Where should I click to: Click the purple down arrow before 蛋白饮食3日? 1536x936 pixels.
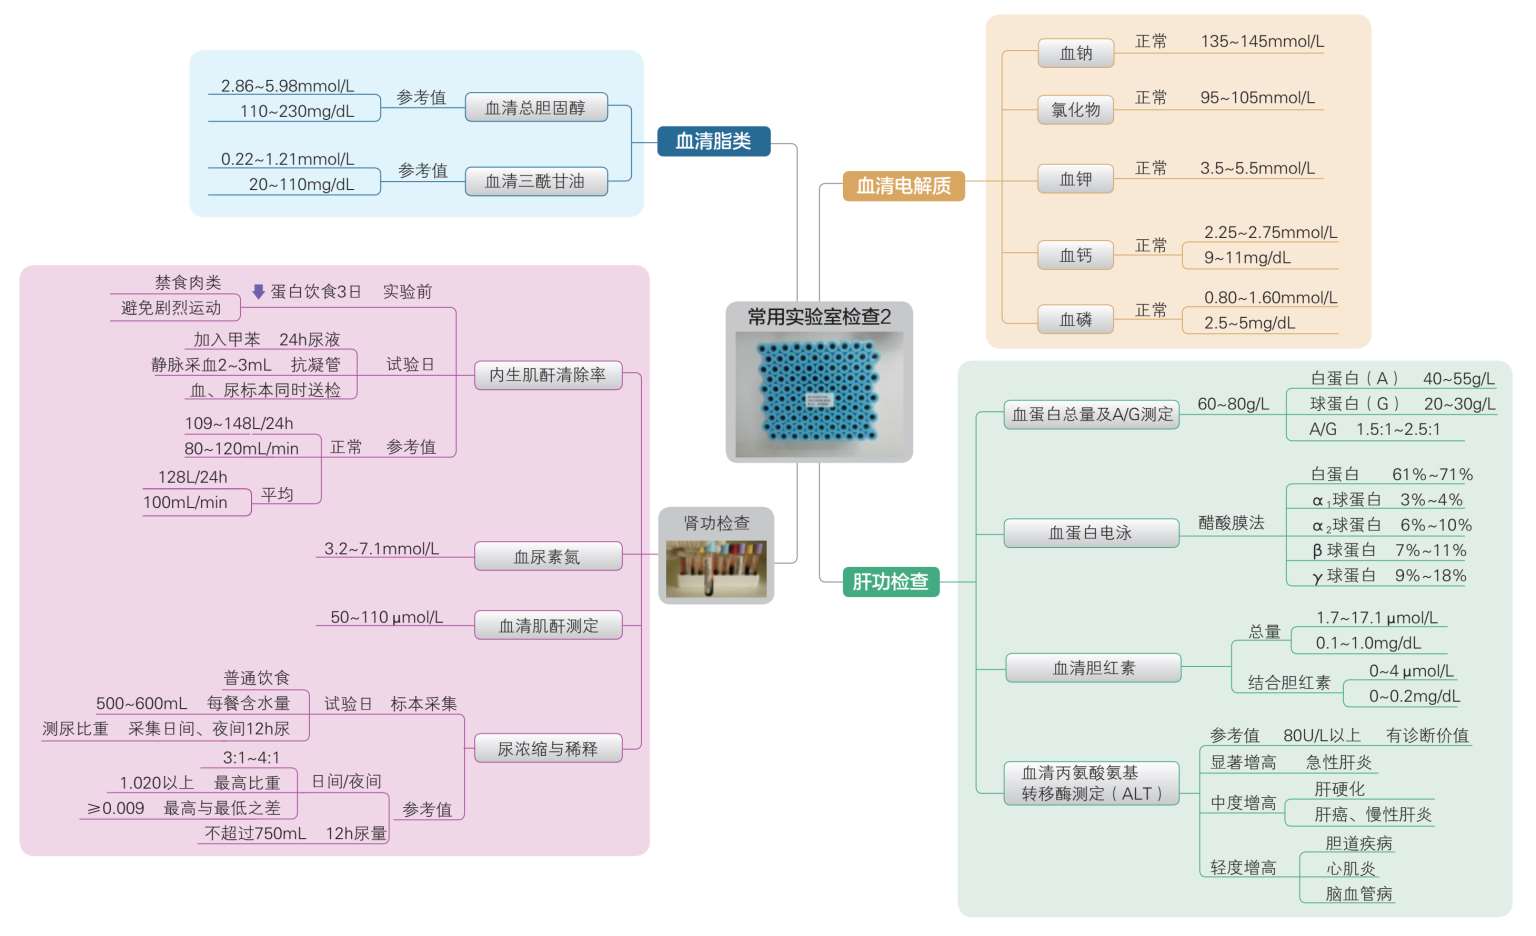tap(258, 292)
